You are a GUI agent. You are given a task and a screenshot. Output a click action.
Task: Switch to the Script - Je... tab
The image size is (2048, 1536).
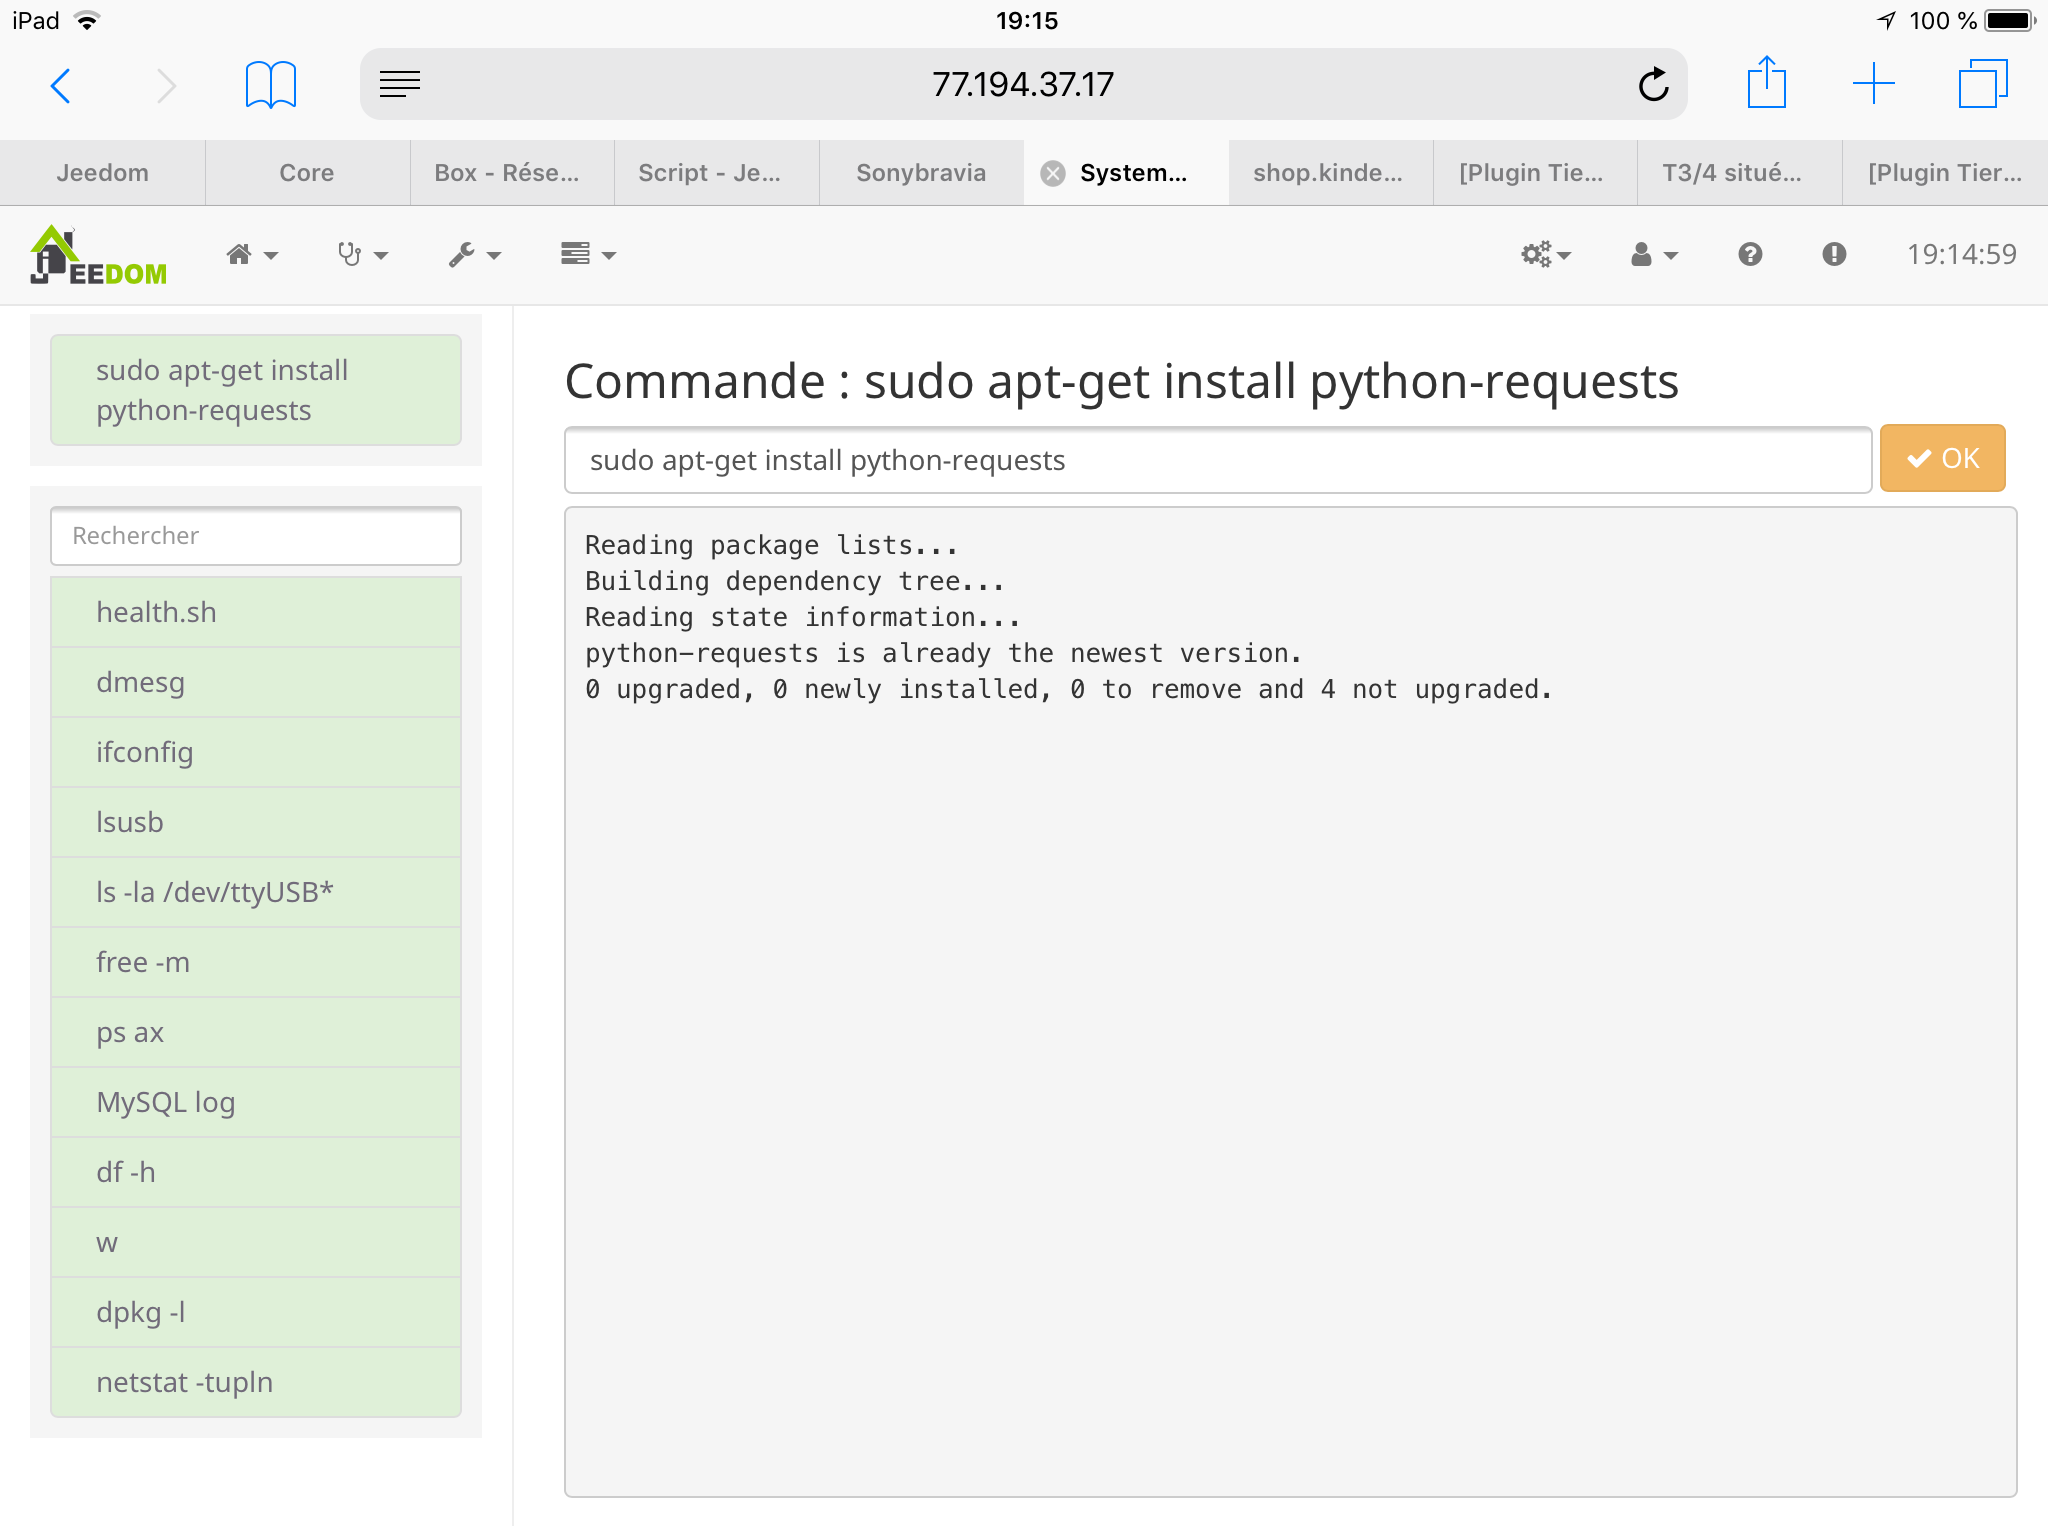click(x=716, y=173)
